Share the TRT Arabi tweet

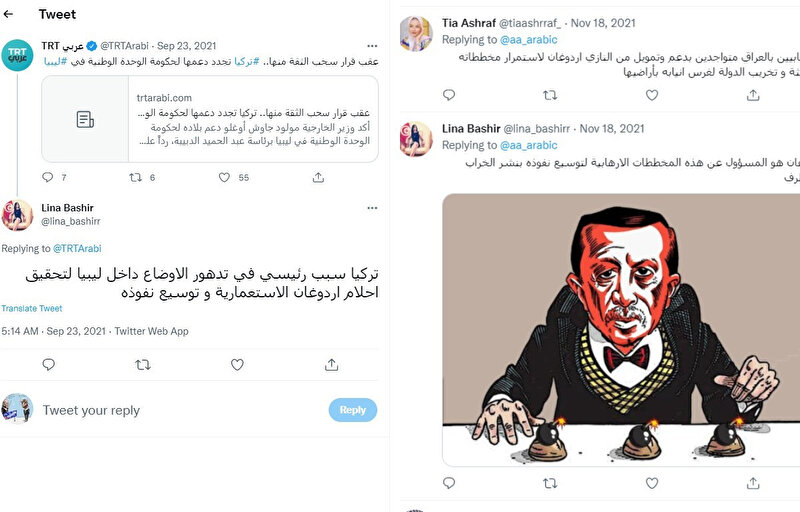click(318, 177)
